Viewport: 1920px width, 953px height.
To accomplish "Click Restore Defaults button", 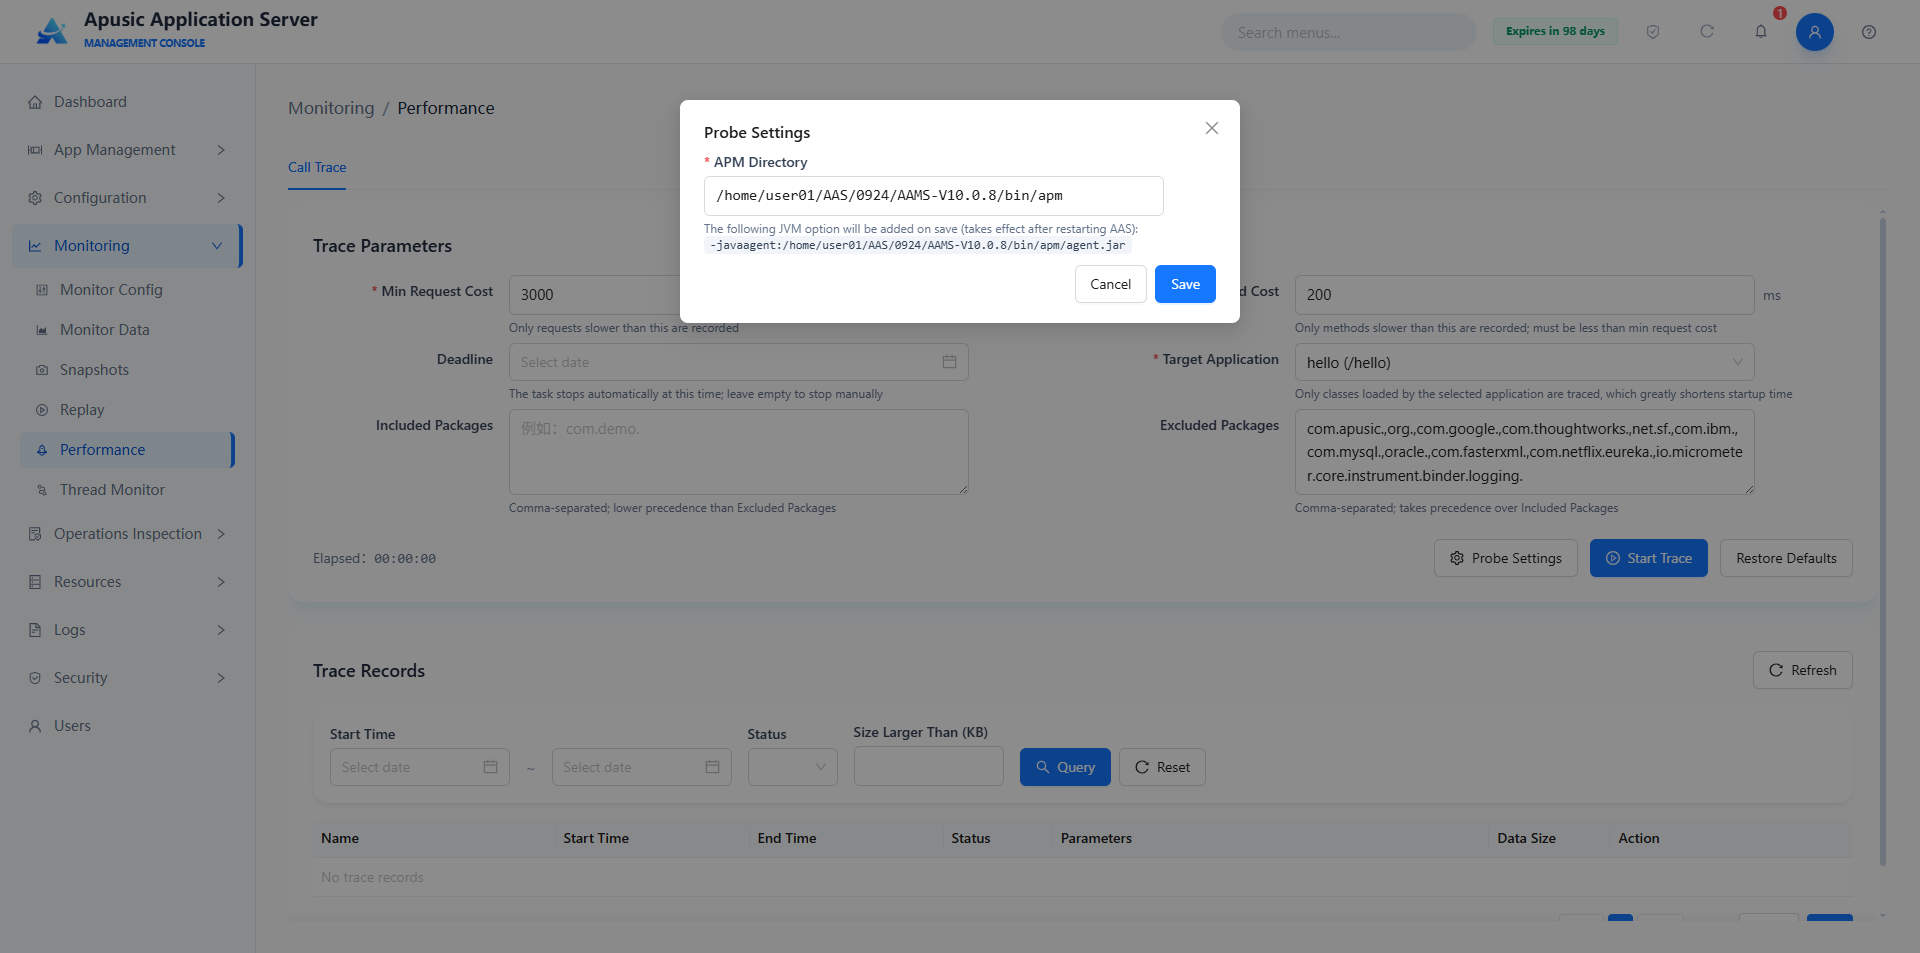I will click(1786, 558).
